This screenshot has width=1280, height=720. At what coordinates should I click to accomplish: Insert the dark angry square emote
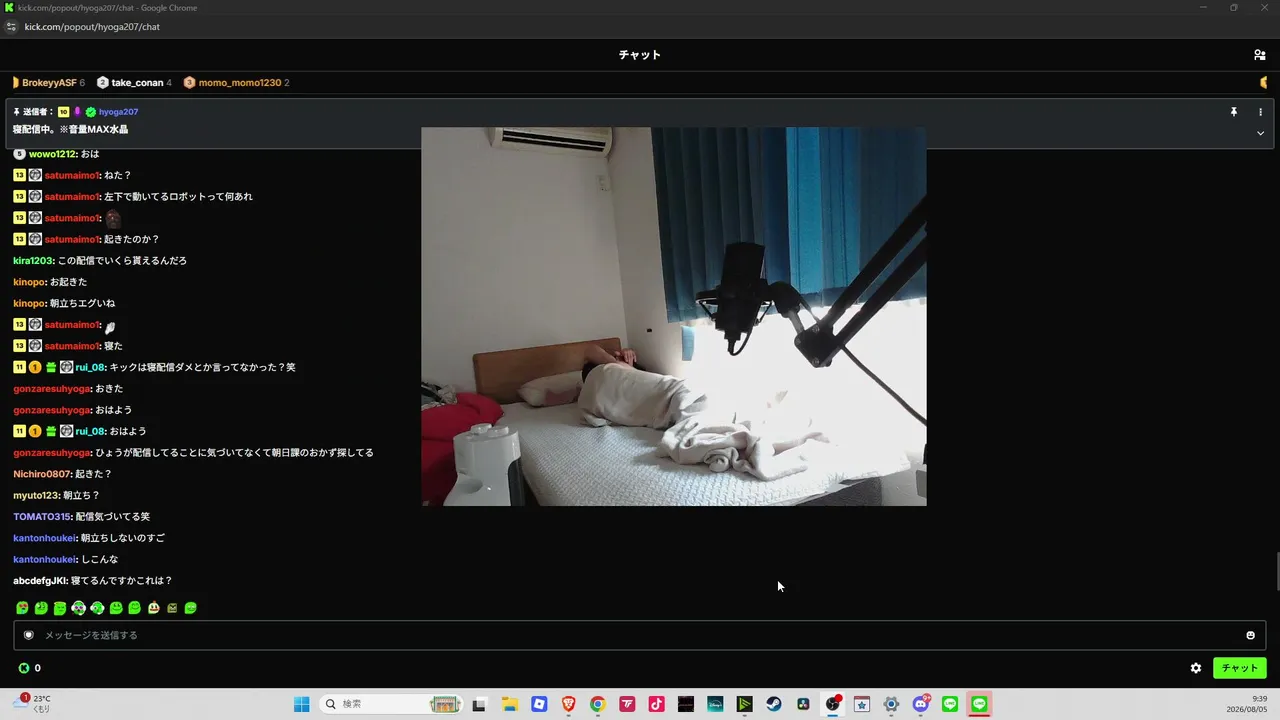click(x=172, y=608)
